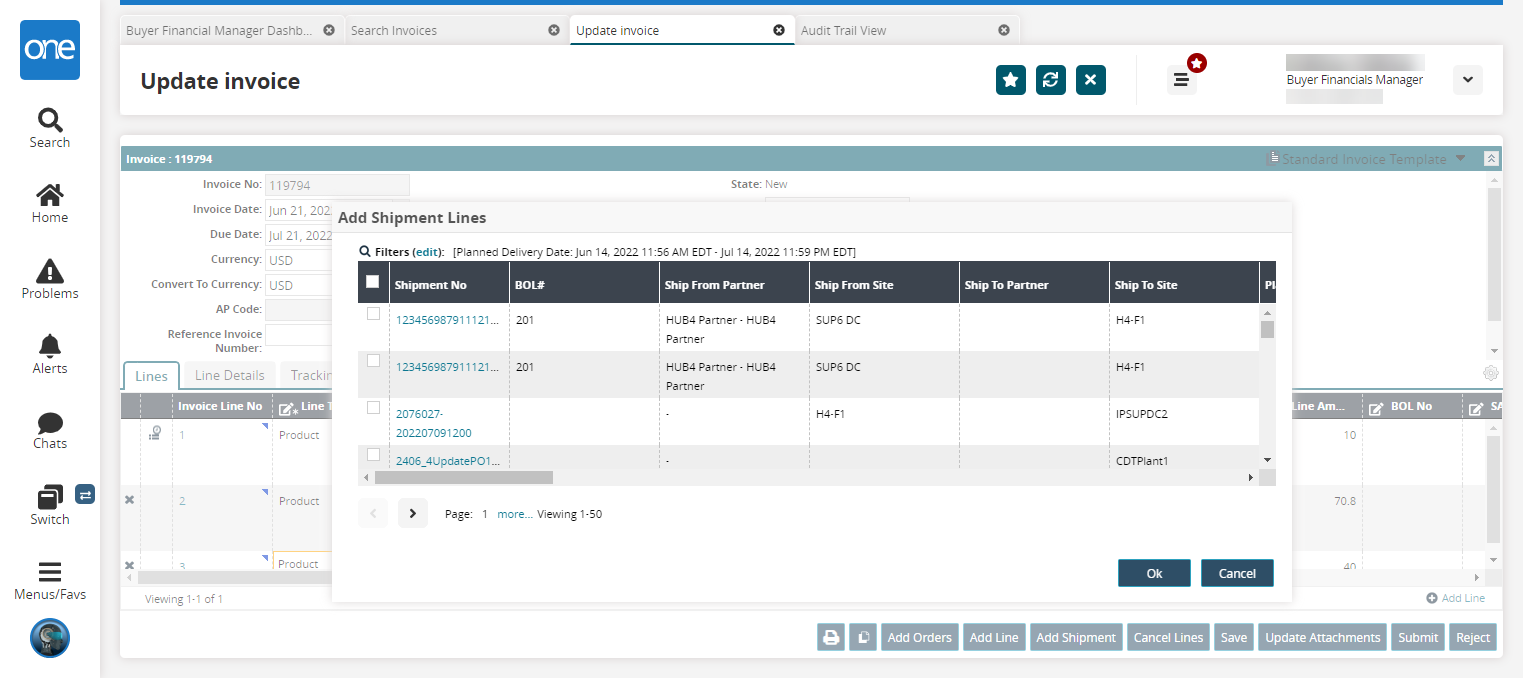This screenshot has height=678, width=1523.
Task: Check the first shipment row checkbox
Action: [x=373, y=314]
